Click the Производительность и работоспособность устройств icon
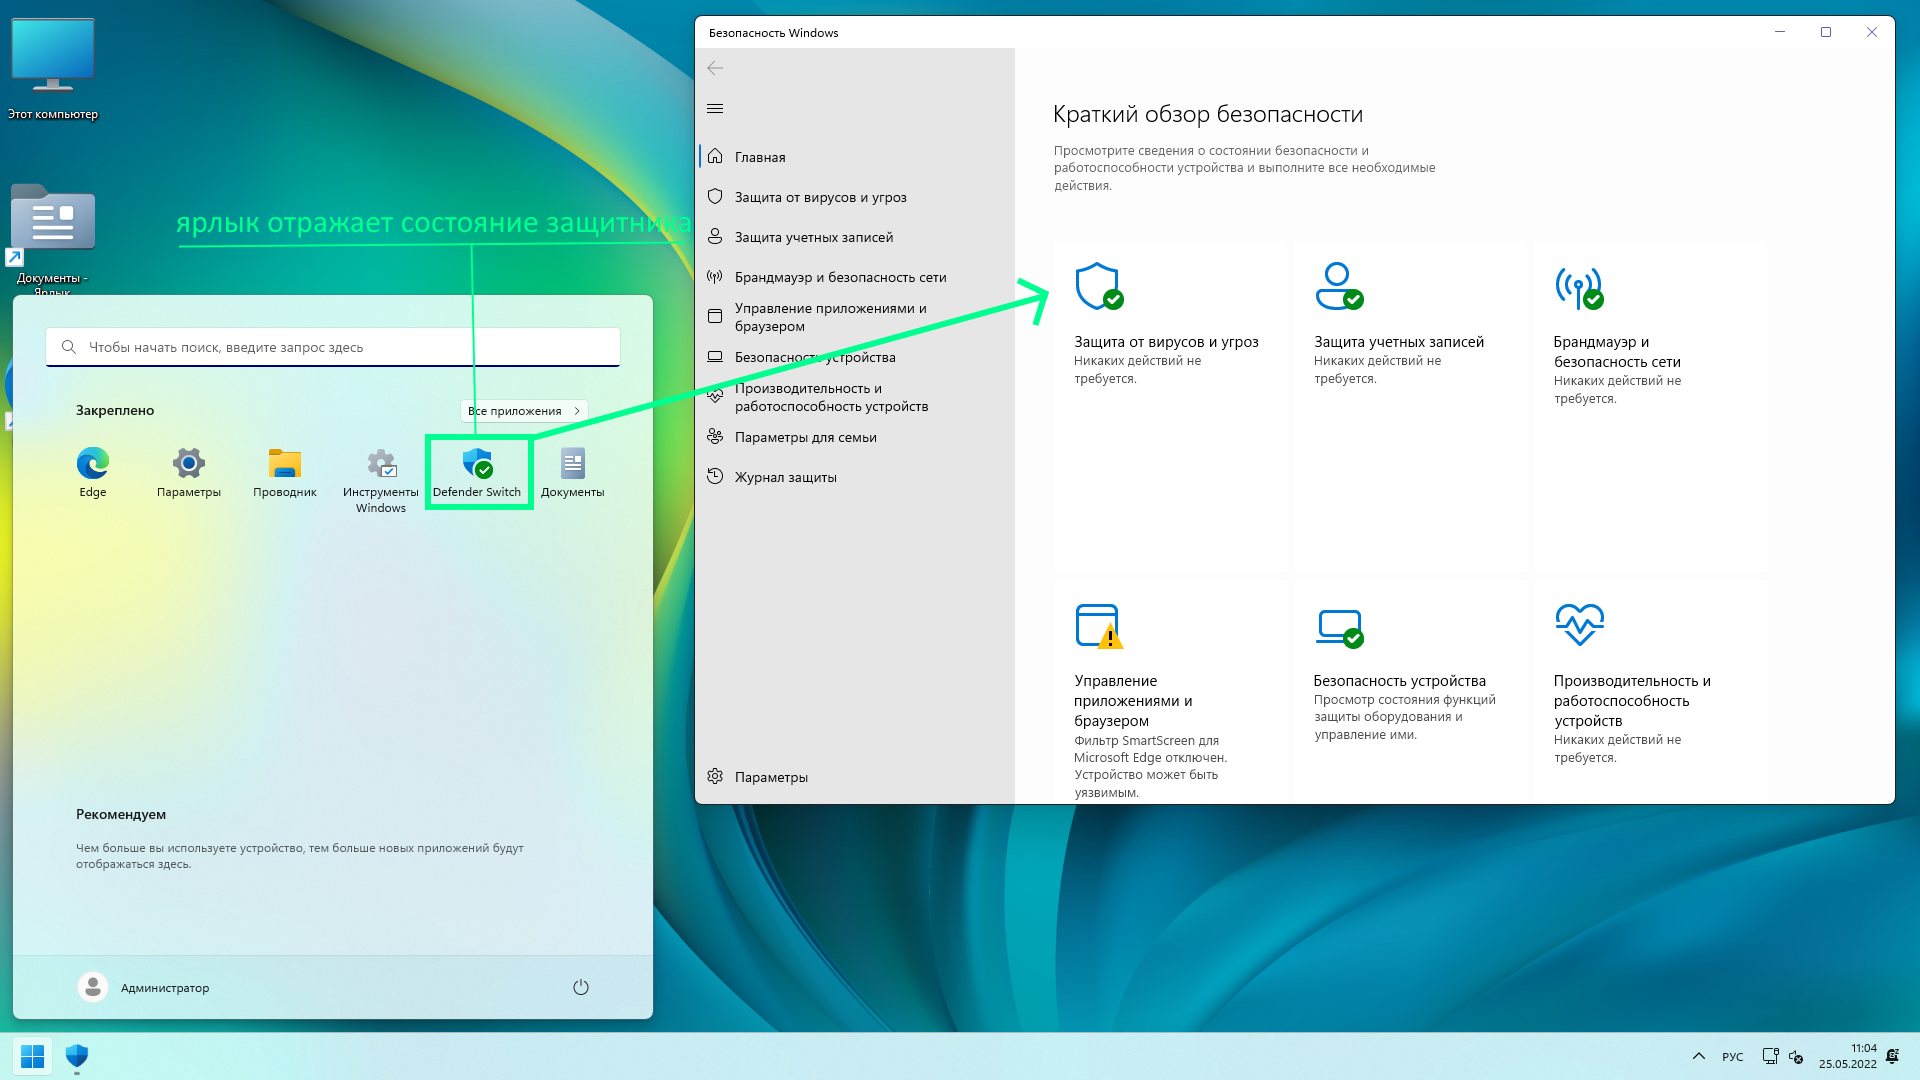Image resolution: width=1920 pixels, height=1080 pixels. [x=1577, y=622]
